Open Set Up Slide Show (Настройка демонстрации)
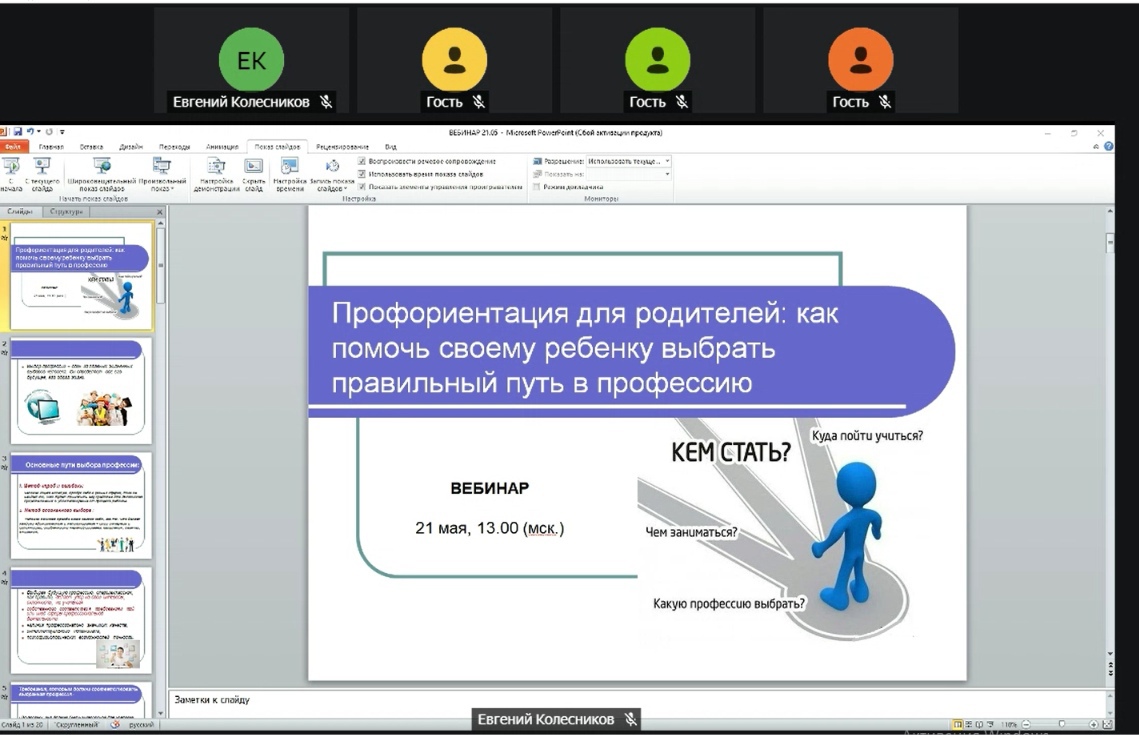The image size is (1139, 735). pyautogui.click(x=216, y=174)
